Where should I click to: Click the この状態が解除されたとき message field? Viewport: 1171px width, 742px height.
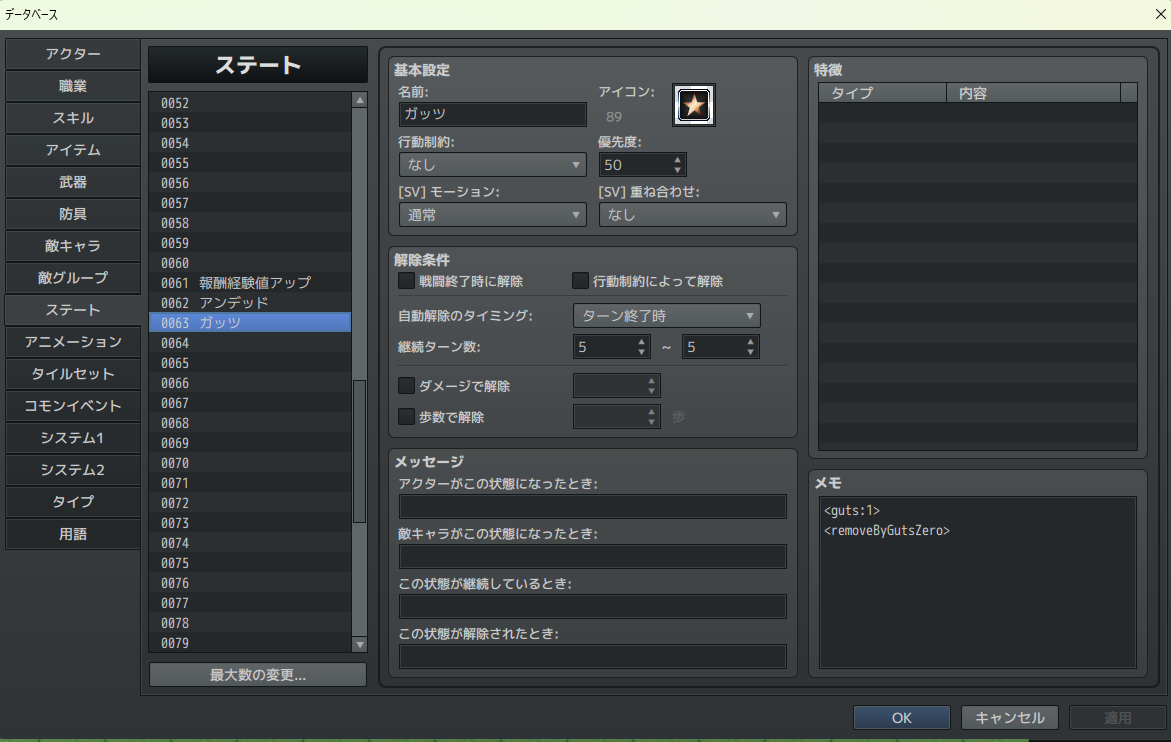pos(592,656)
